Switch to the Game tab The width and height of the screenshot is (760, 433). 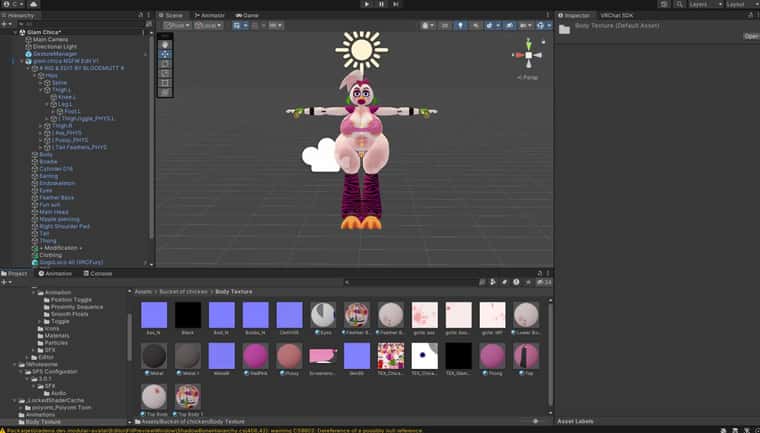[247, 16]
